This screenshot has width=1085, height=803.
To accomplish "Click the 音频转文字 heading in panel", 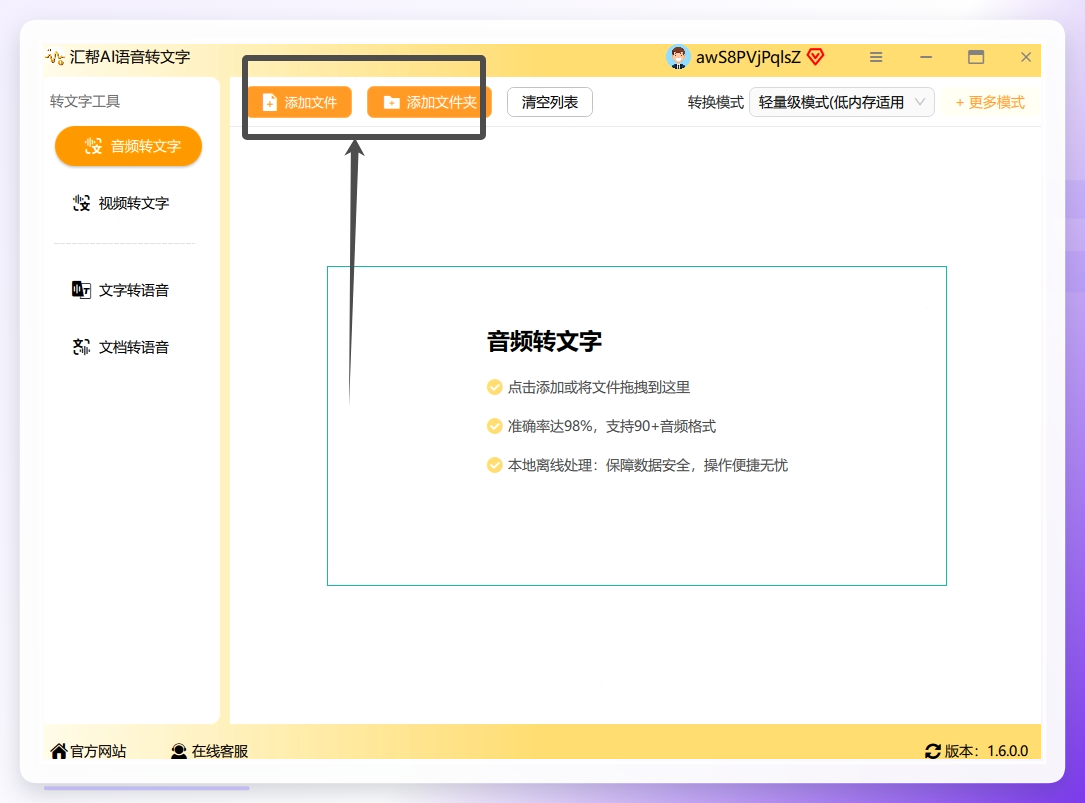I will [544, 341].
